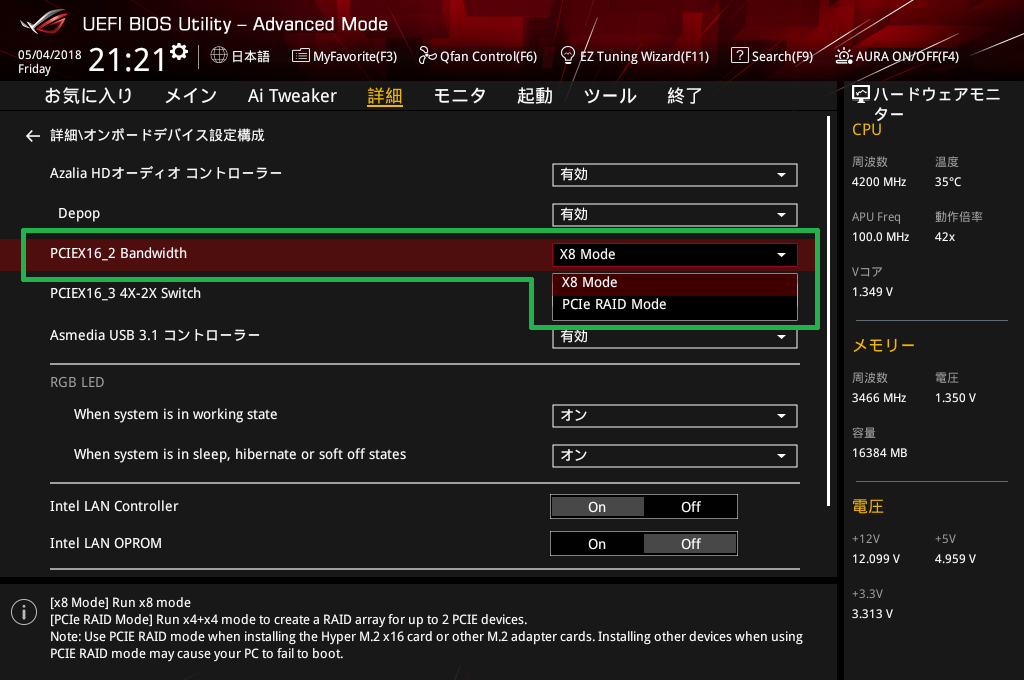
Task: Click the CPU temperature 35°C value
Action: [948, 182]
